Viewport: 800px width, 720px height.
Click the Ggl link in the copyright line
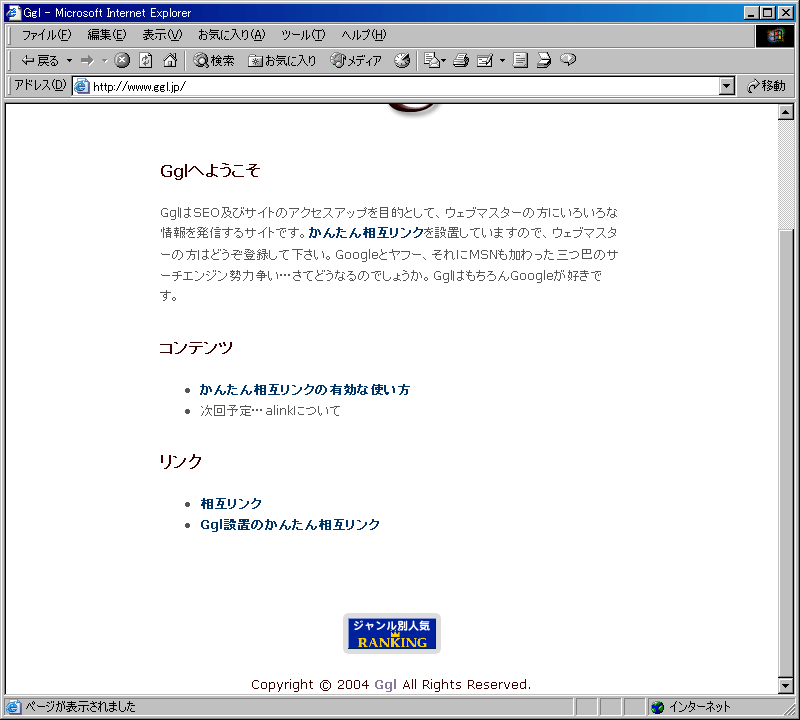coord(385,684)
